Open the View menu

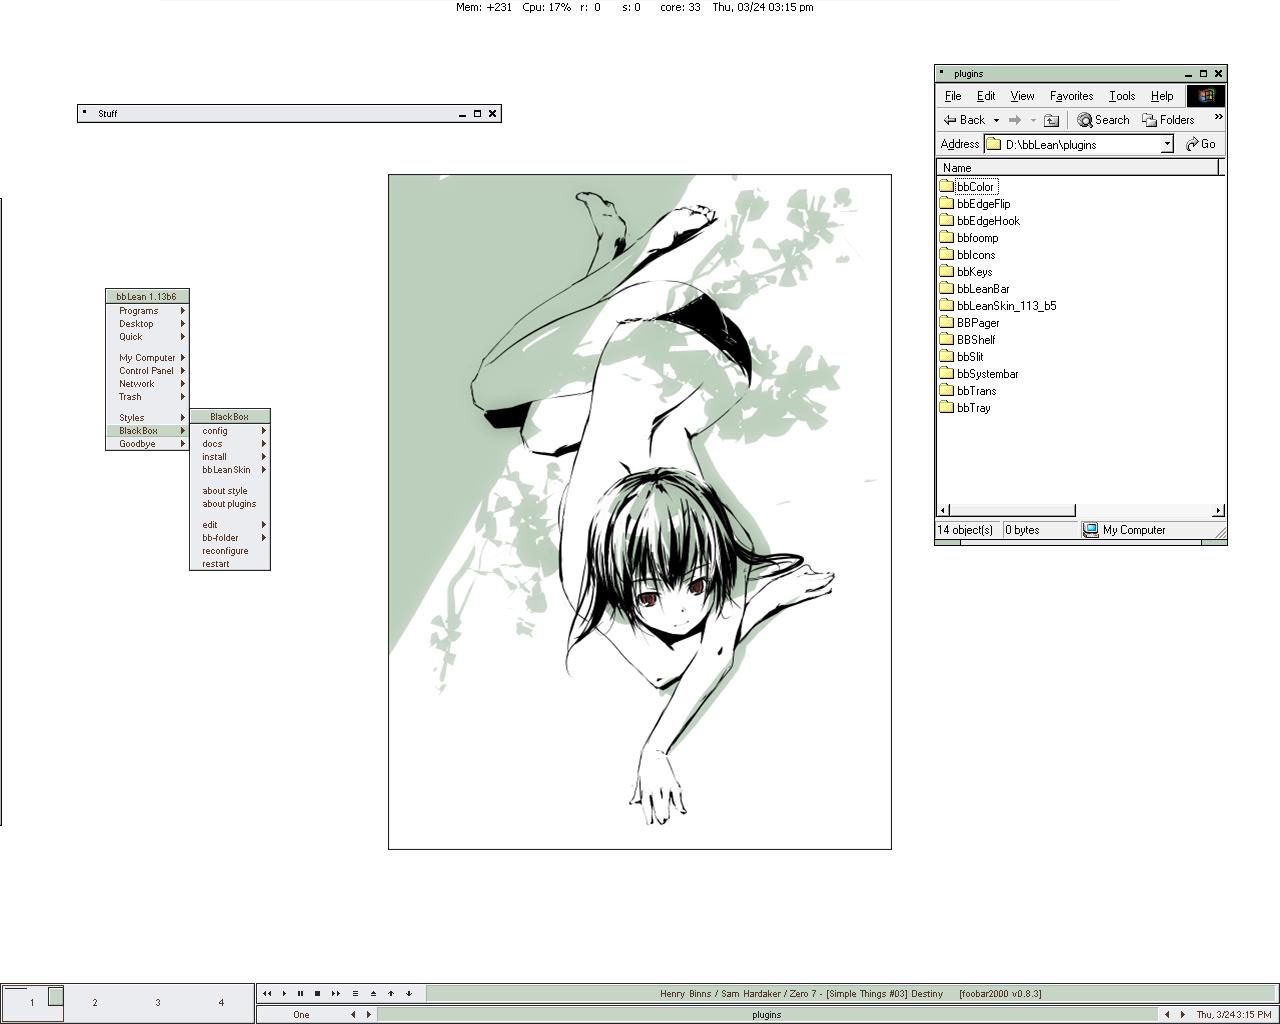[1022, 96]
